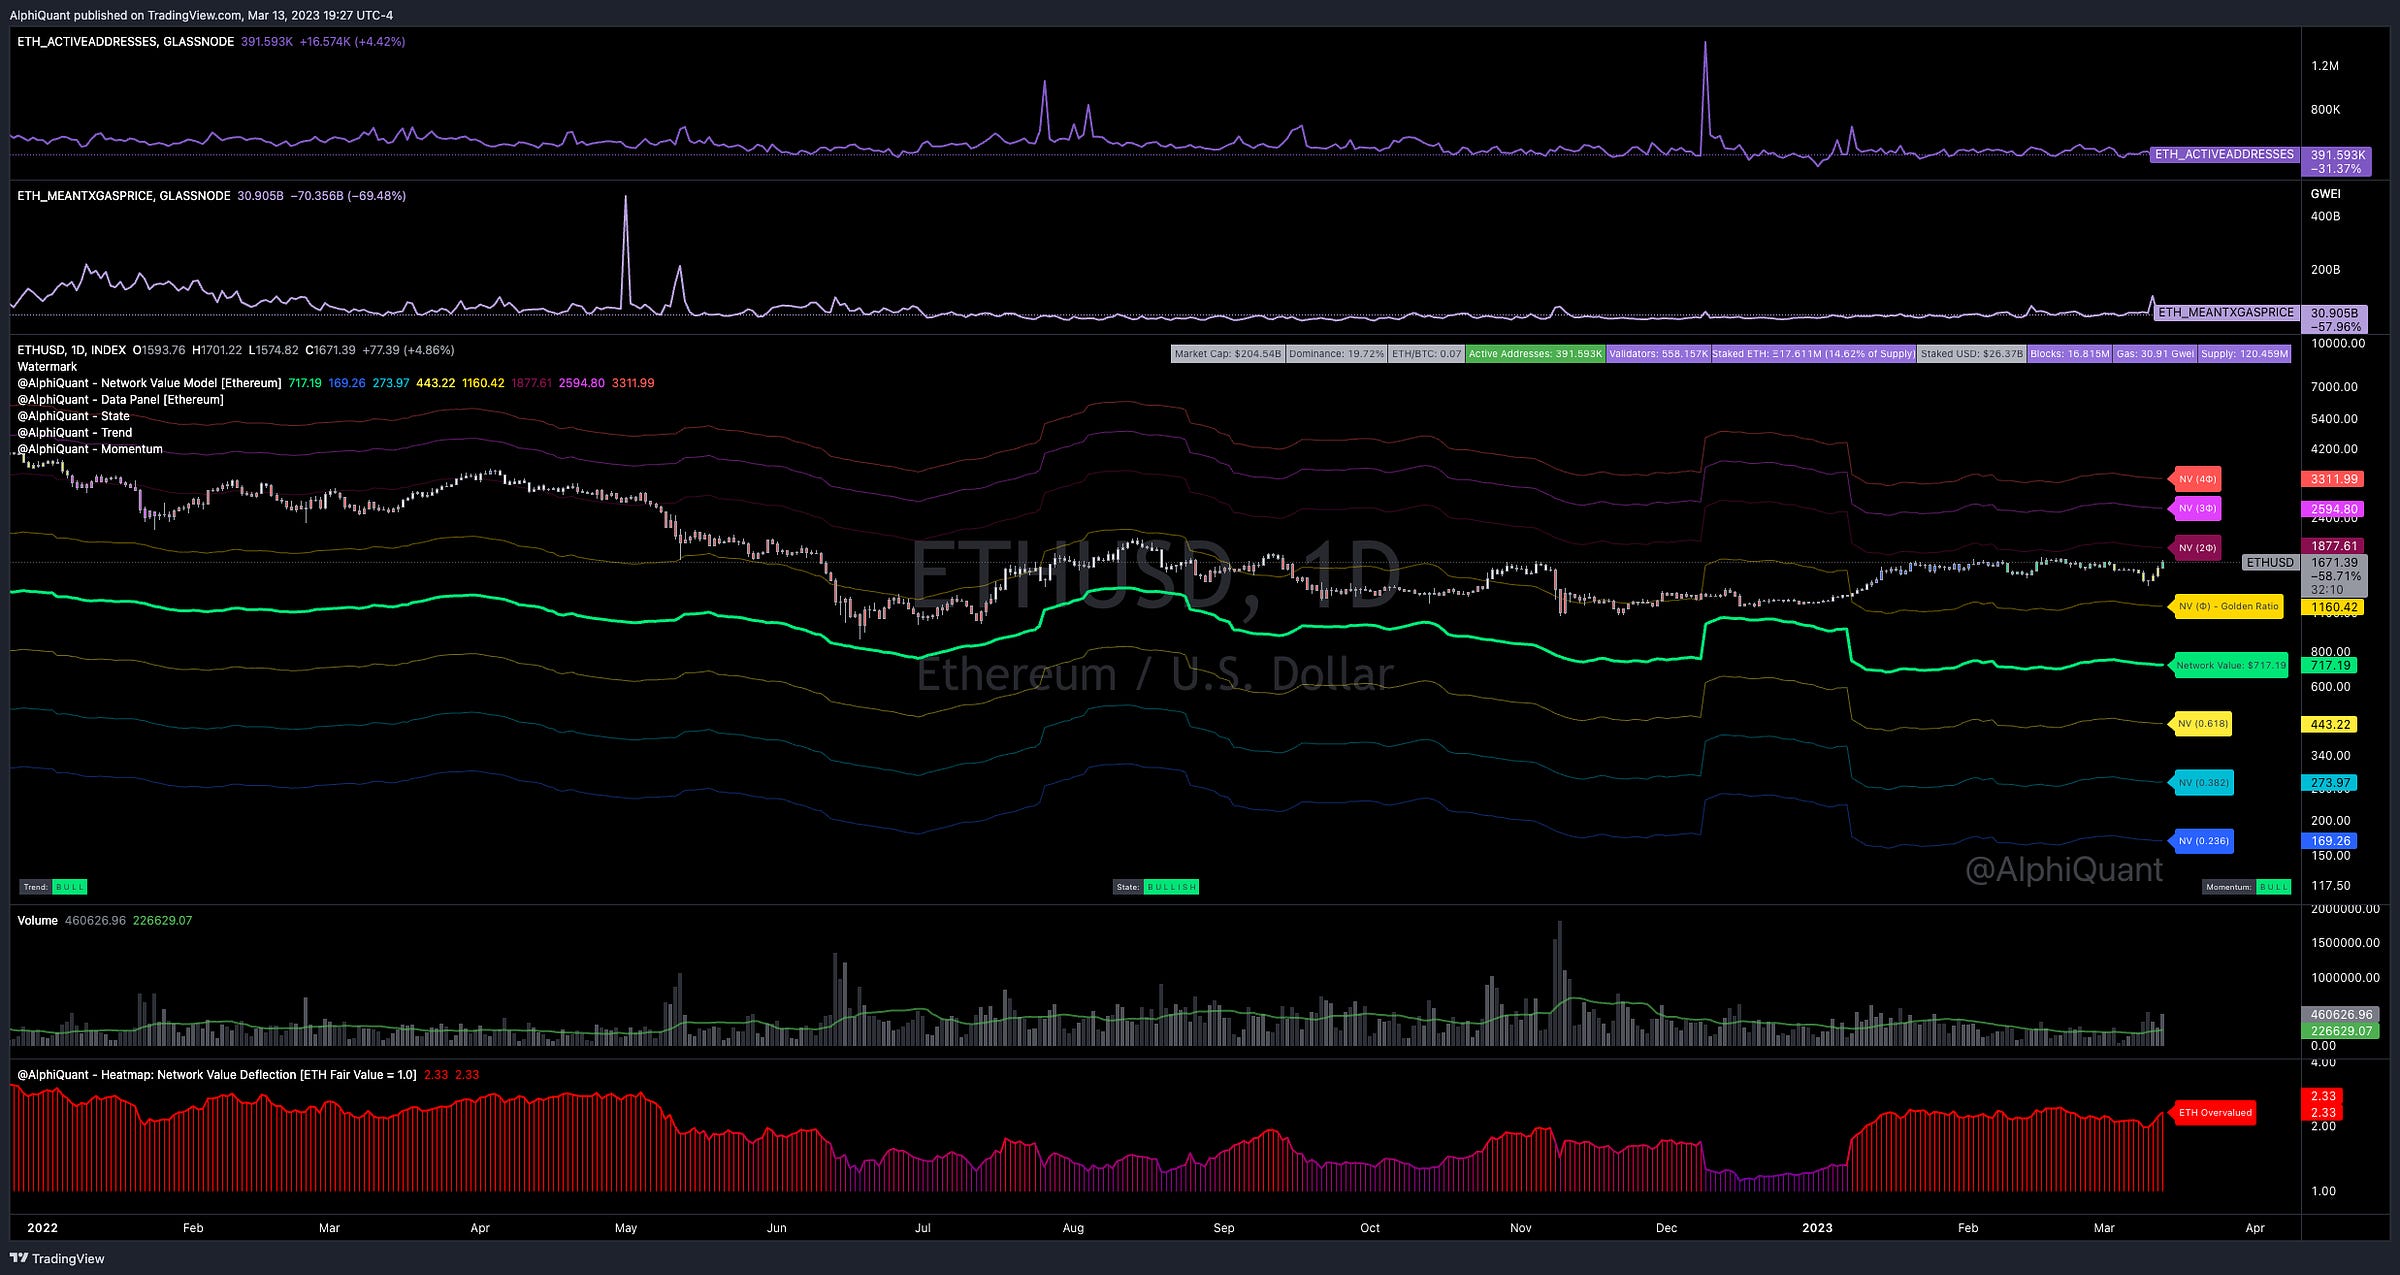Click the AlphiQuant published on TradingView.com header
The height and width of the screenshot is (1275, 2400).
[201, 15]
